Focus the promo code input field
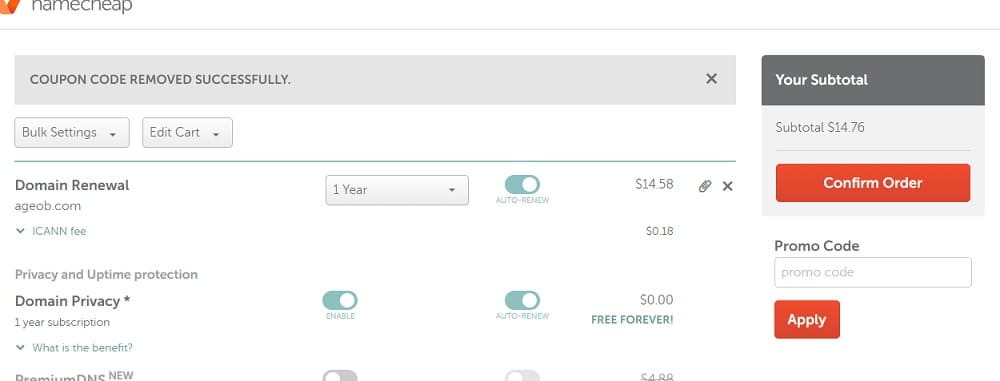1000x381 pixels. point(872,273)
